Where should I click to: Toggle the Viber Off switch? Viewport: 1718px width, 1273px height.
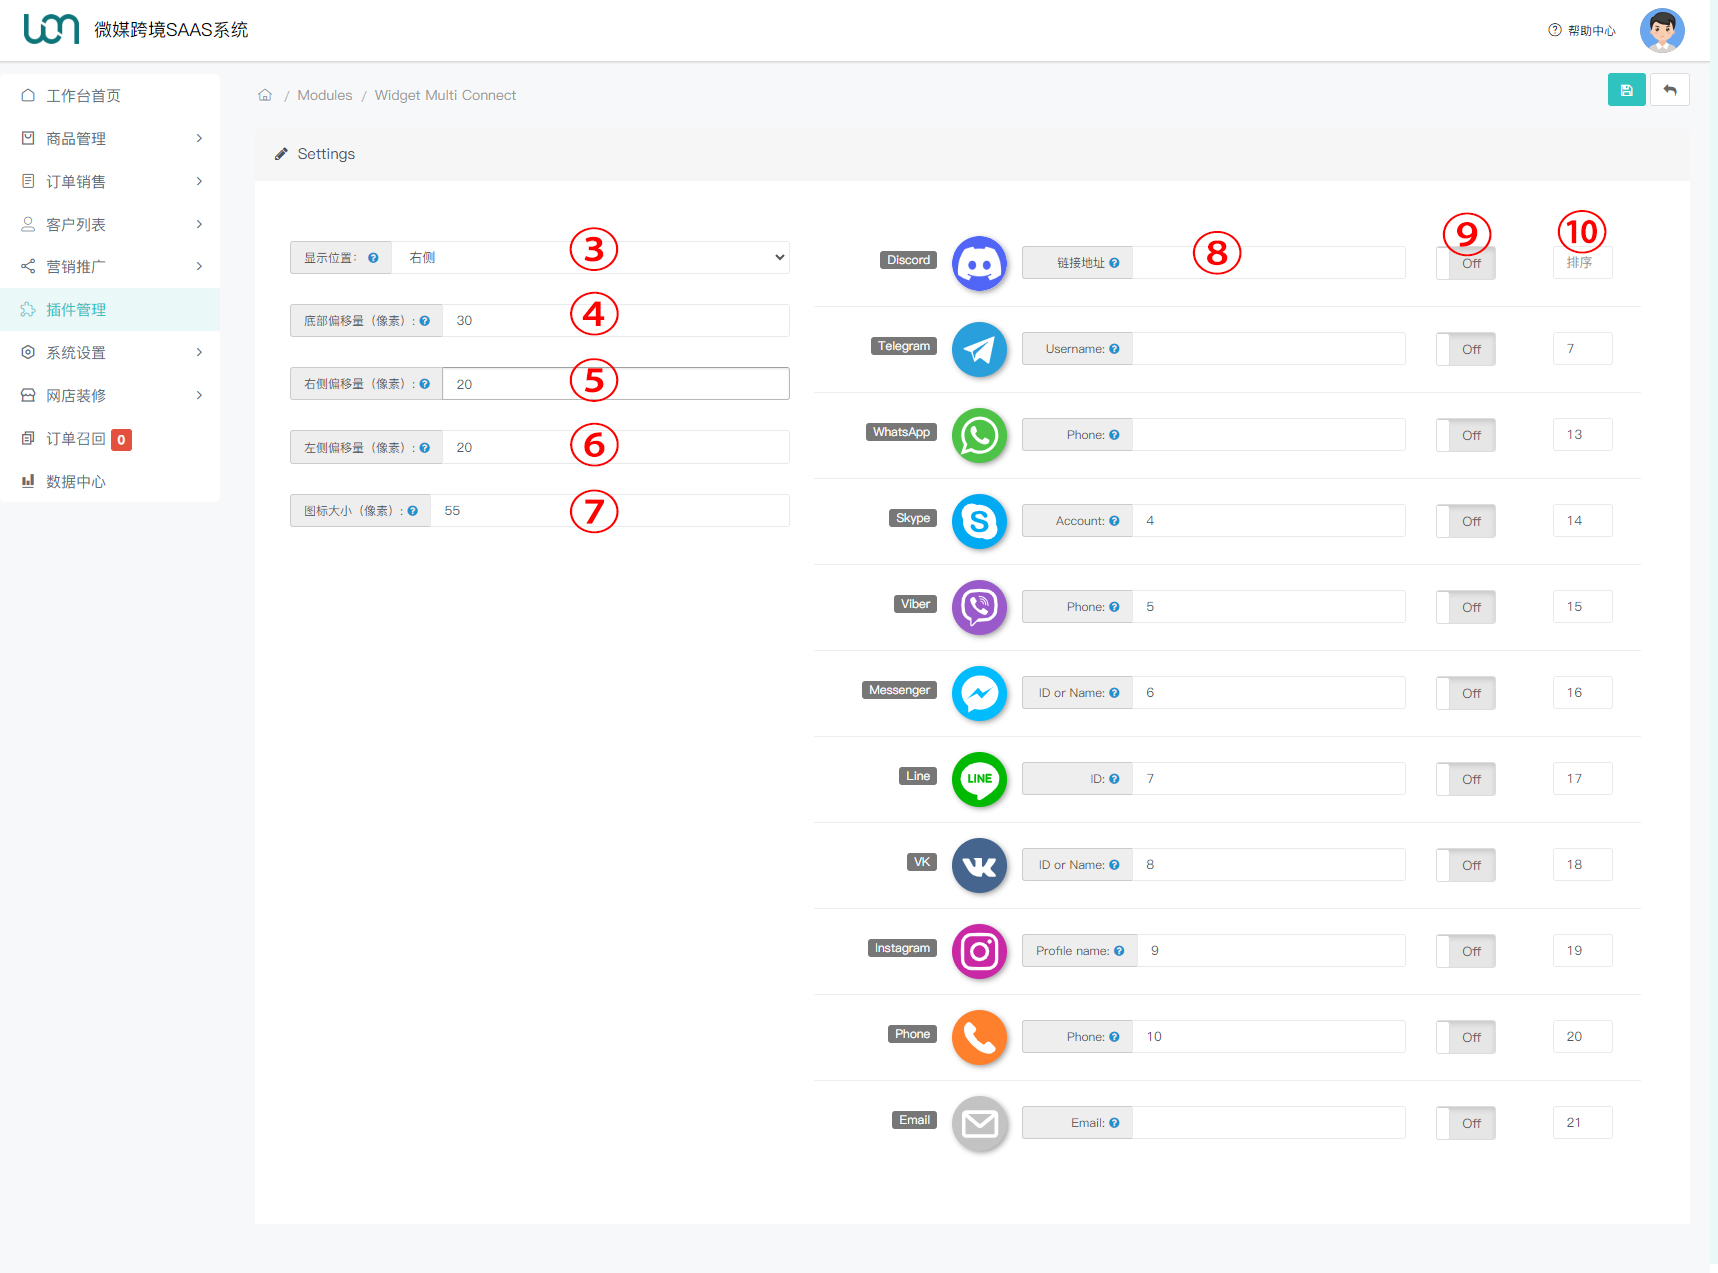pyautogui.click(x=1466, y=607)
